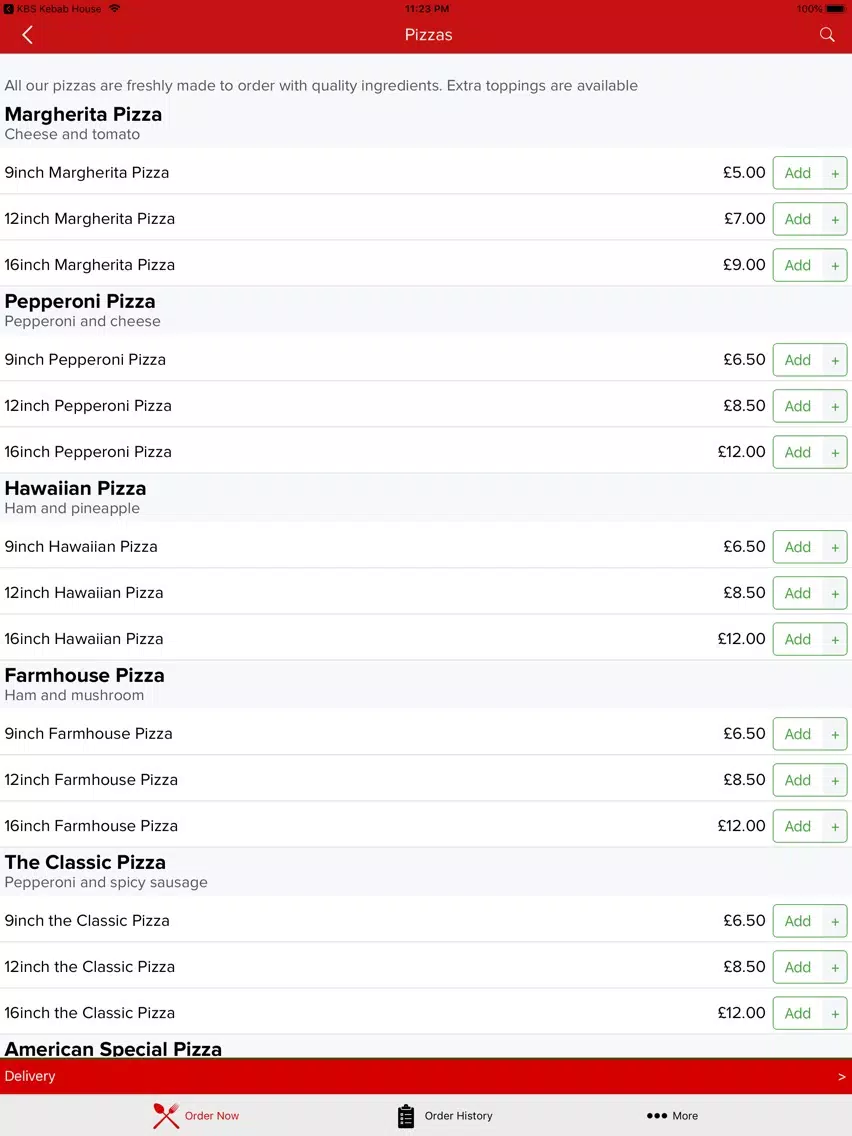
Task: Open the search magnifier icon
Action: click(x=827, y=35)
